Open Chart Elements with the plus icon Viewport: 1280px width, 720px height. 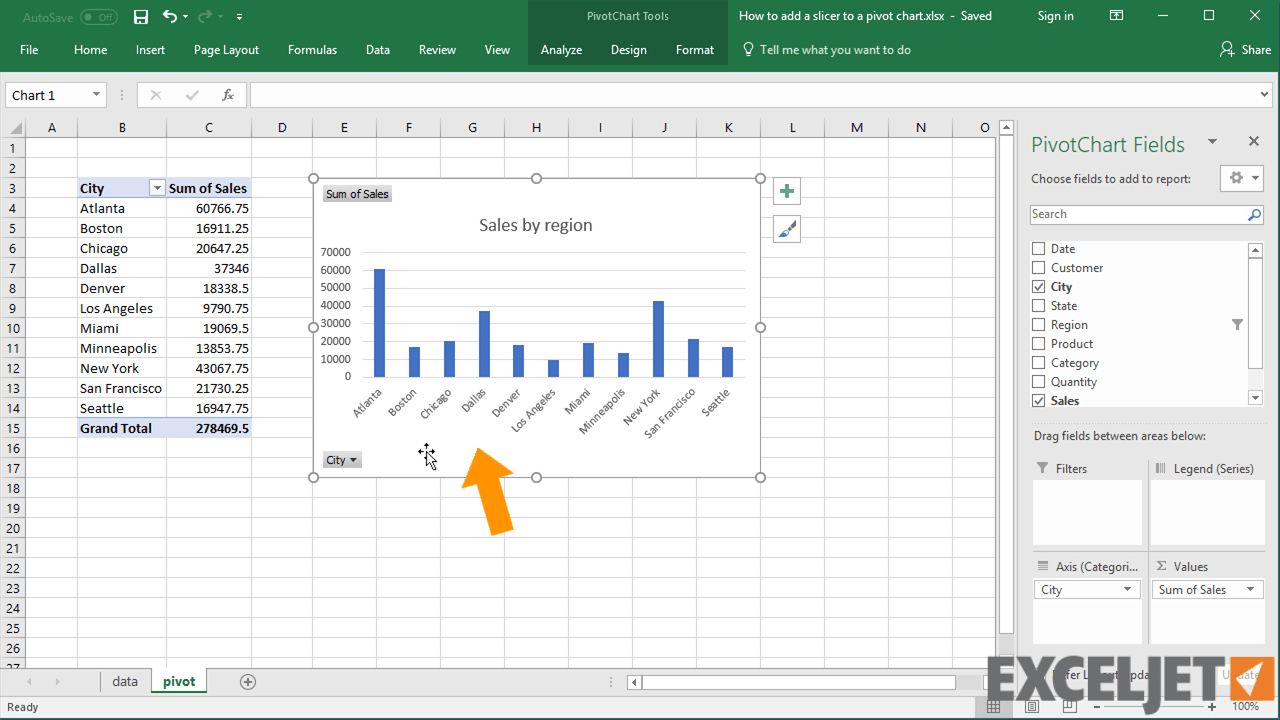click(x=786, y=190)
